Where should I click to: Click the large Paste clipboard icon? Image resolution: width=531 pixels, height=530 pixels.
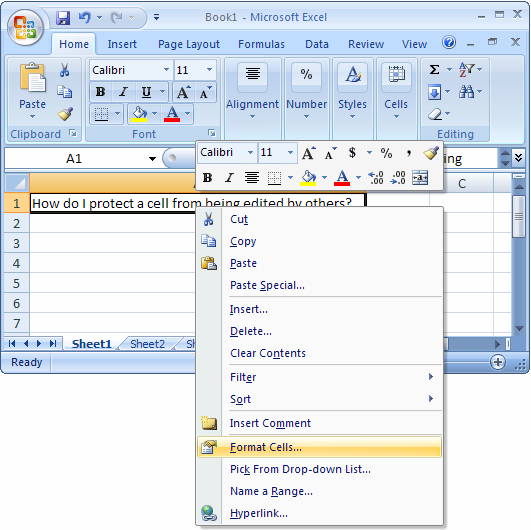tap(32, 78)
